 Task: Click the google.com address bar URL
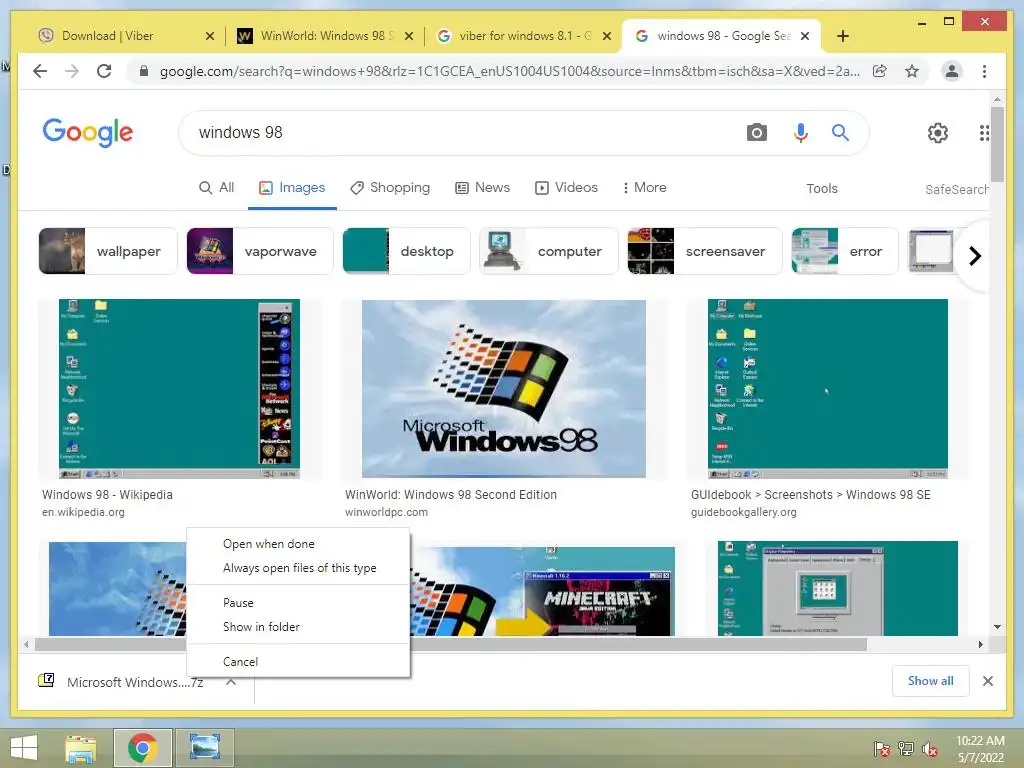click(x=509, y=71)
